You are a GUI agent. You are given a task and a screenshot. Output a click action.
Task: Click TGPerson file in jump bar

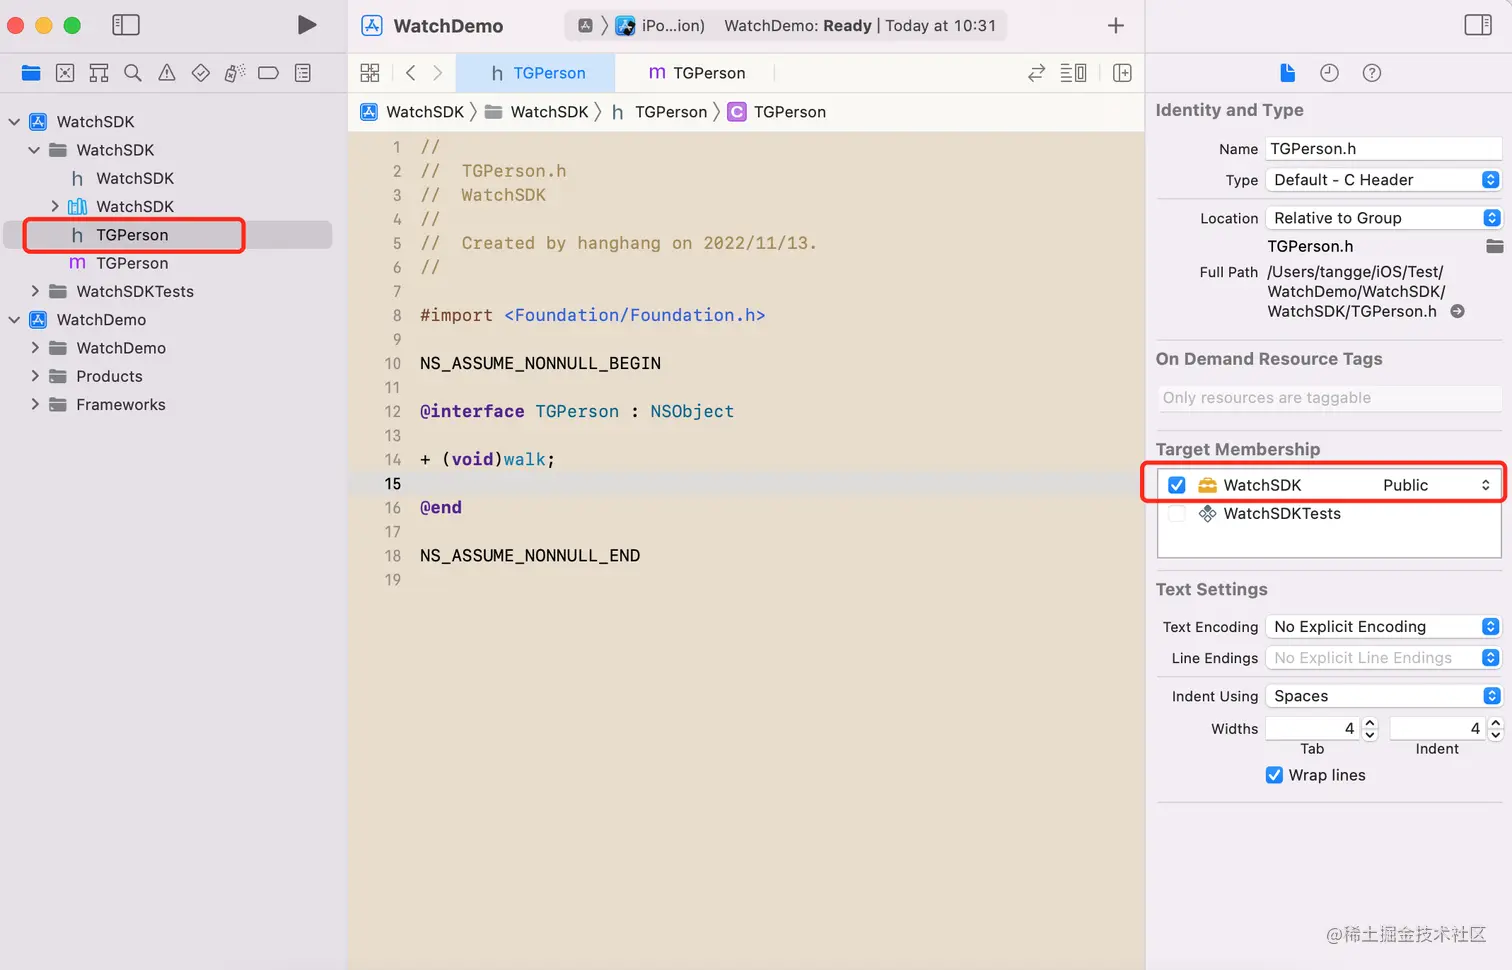658,112
